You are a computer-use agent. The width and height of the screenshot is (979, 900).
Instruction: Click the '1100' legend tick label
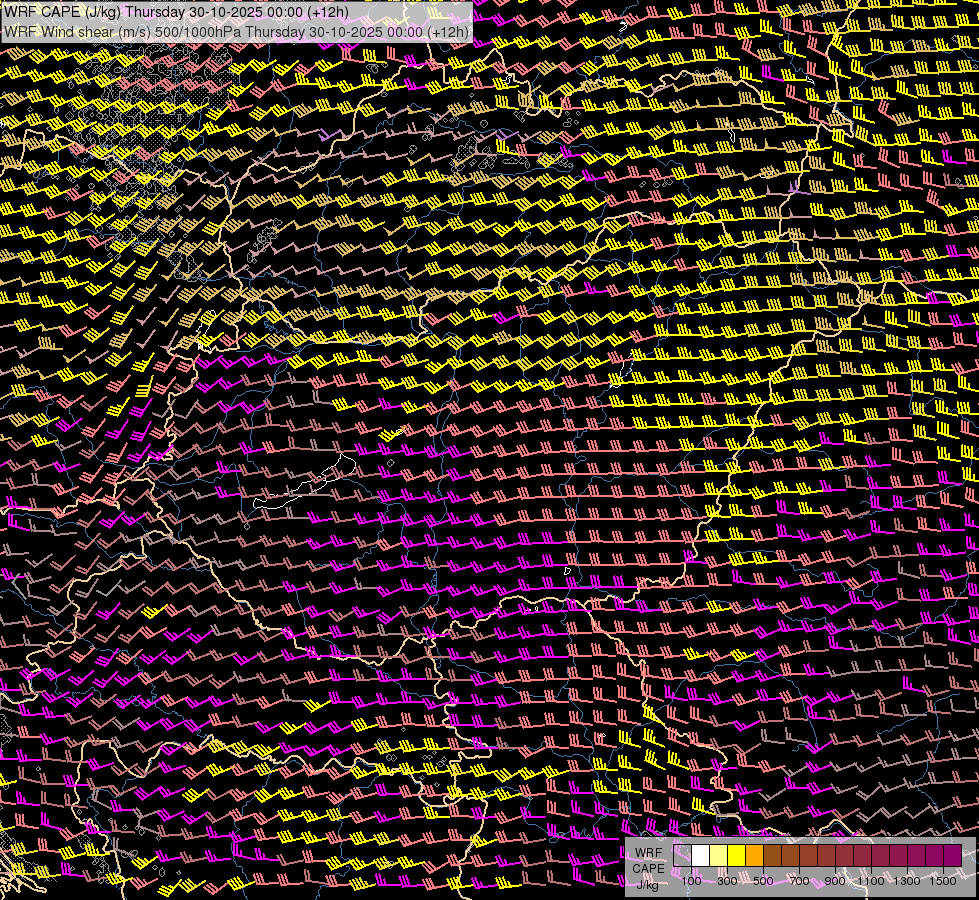(871, 881)
